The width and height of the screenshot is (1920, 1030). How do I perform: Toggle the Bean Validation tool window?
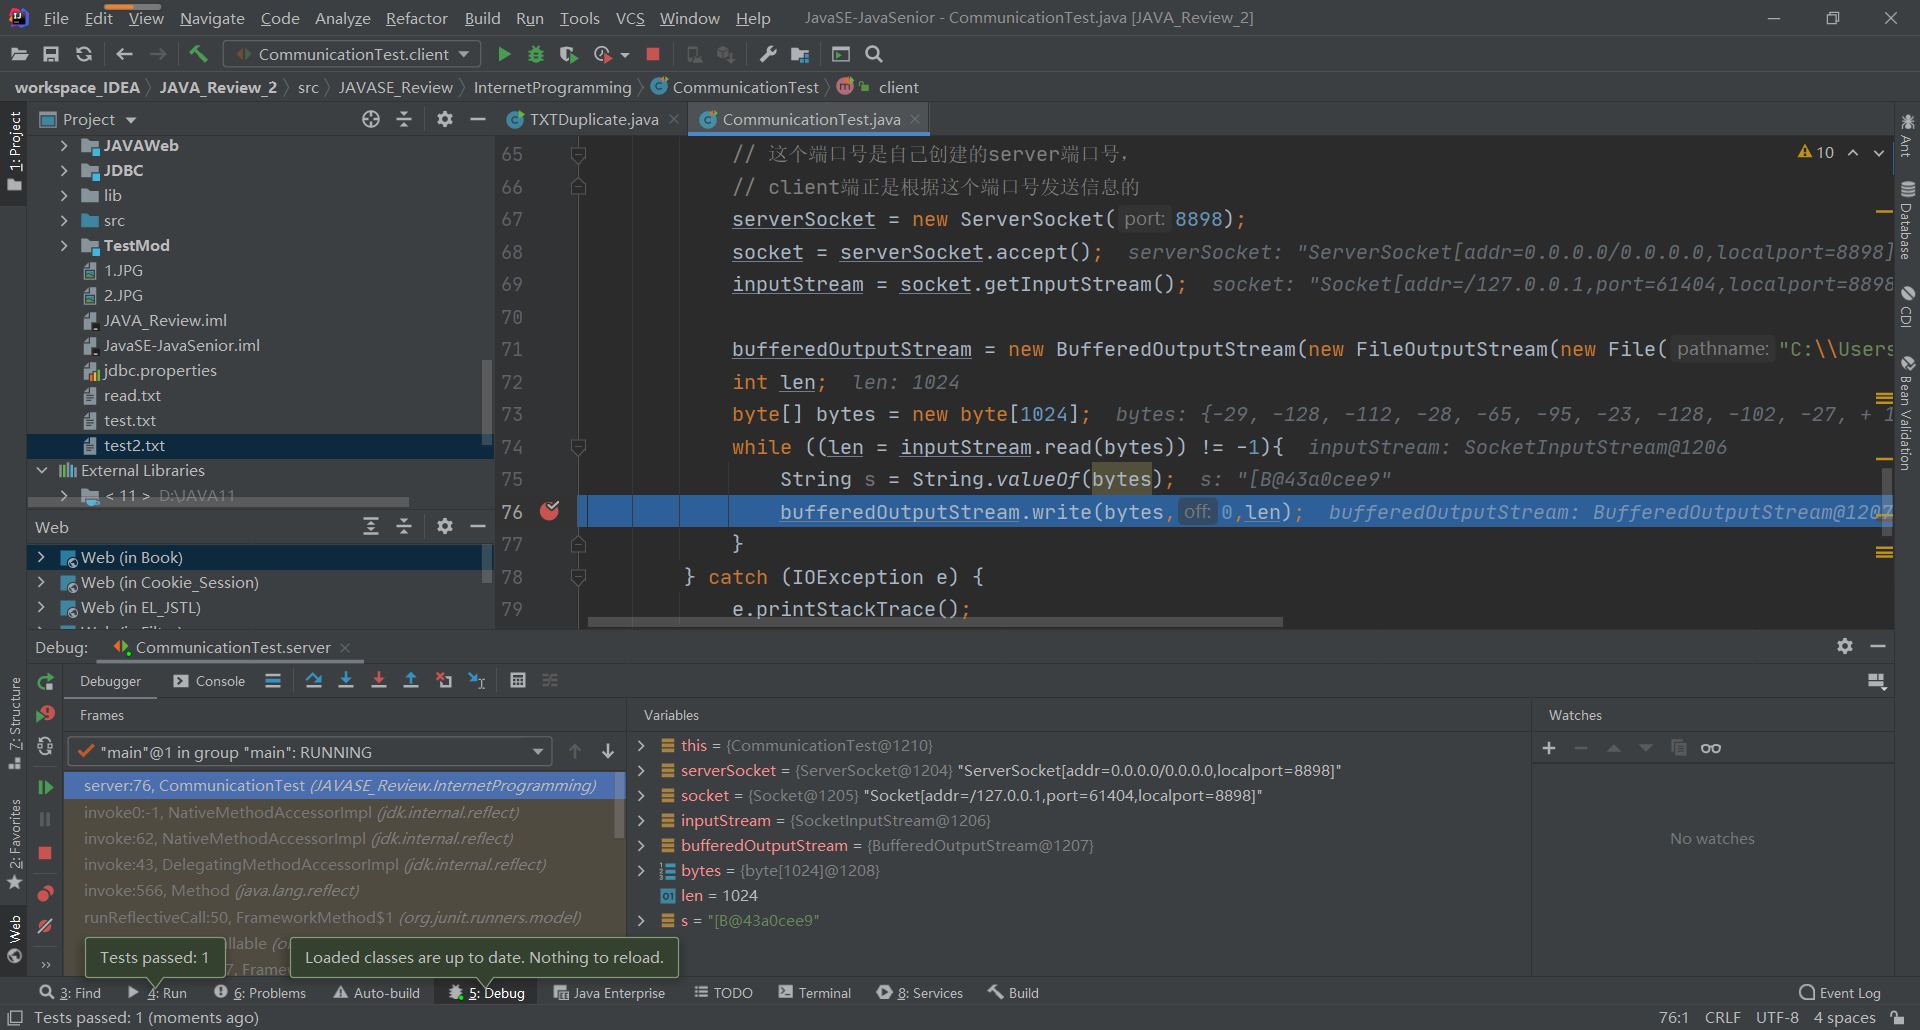point(1907,412)
